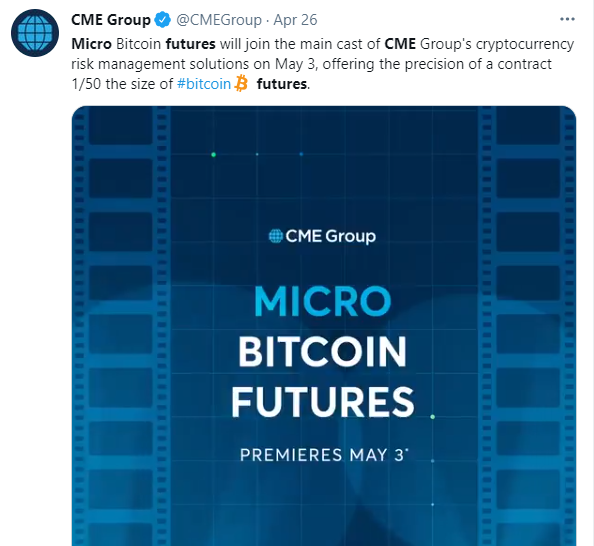Image resolution: width=594 pixels, height=546 pixels.
Task: Click the left film strip graphic
Action: pyautogui.click(x=121, y=326)
